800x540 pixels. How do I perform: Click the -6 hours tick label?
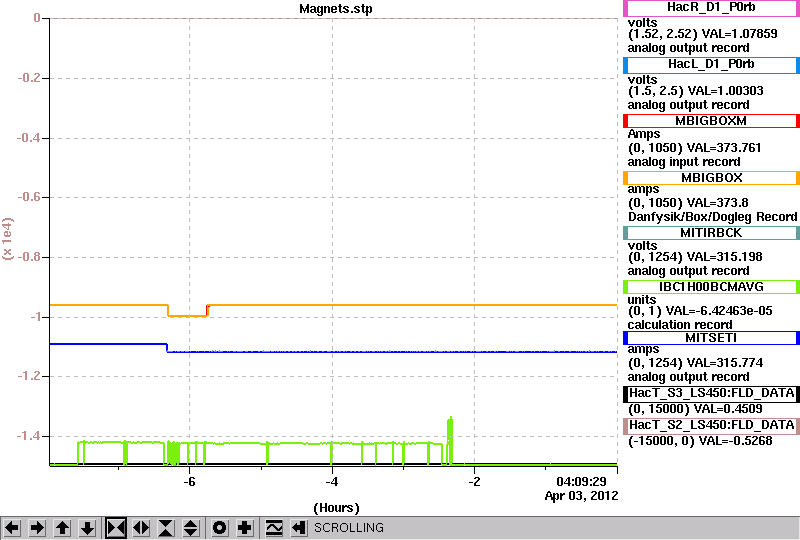[x=189, y=482]
